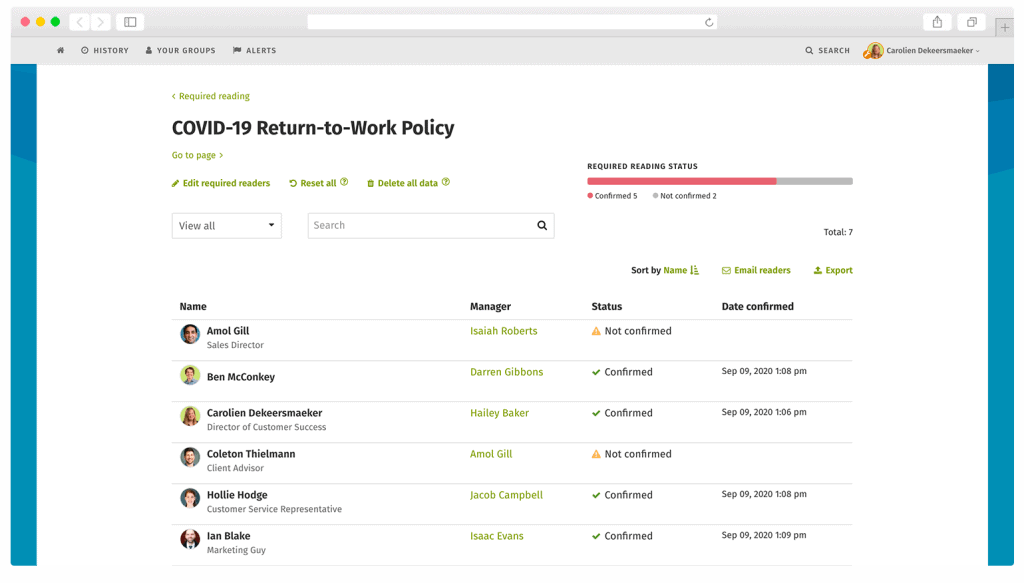This screenshot has width=1024, height=583.
Task: Expand Carolien Dekeersmaeker user menu
Action: point(923,50)
